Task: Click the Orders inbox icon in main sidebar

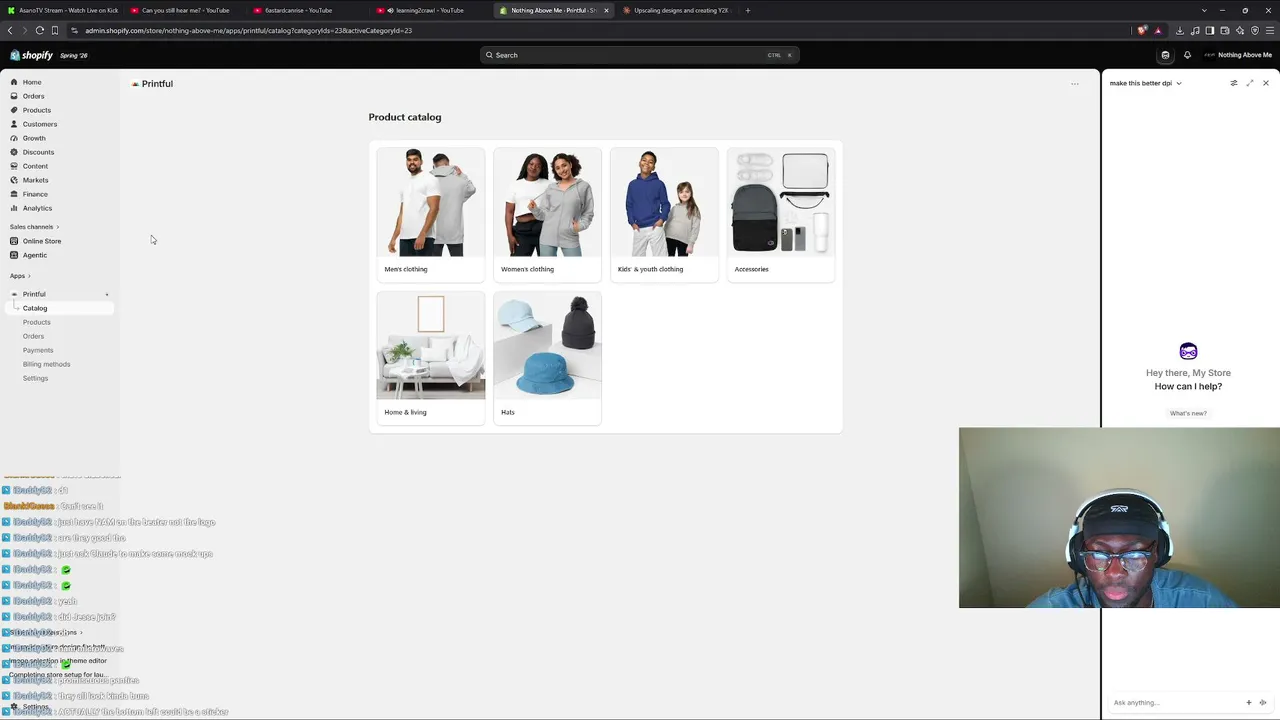Action: coord(14,96)
